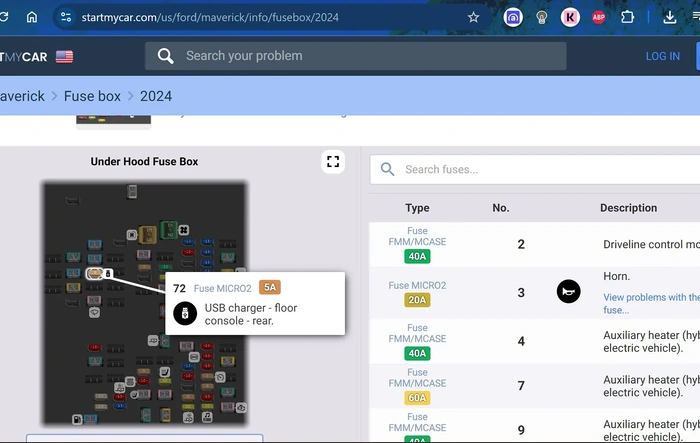Click the horn icon in fuse 3 row
This screenshot has height=443, width=700.
568,292
